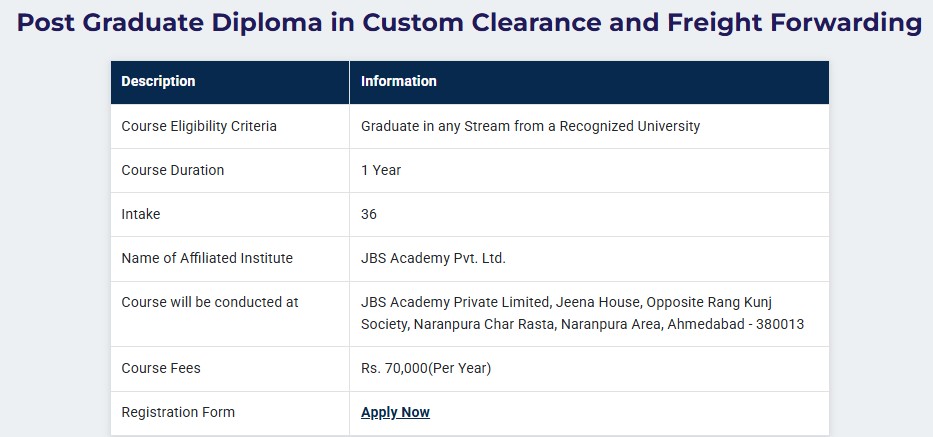The width and height of the screenshot is (933, 437).
Task: Click the Graduate in any Stream text
Action: [530, 126]
